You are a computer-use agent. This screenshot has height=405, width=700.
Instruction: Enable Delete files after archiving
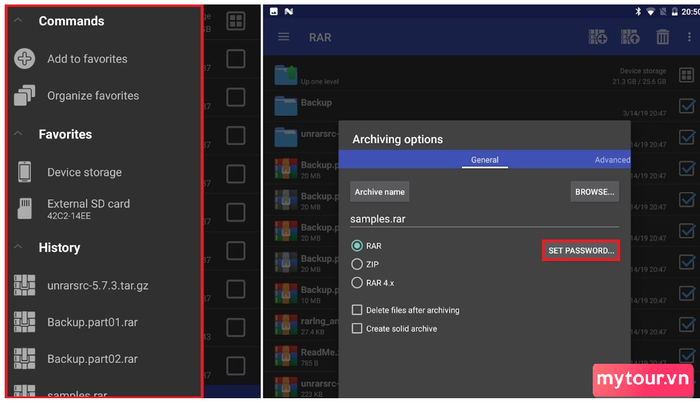tap(357, 310)
